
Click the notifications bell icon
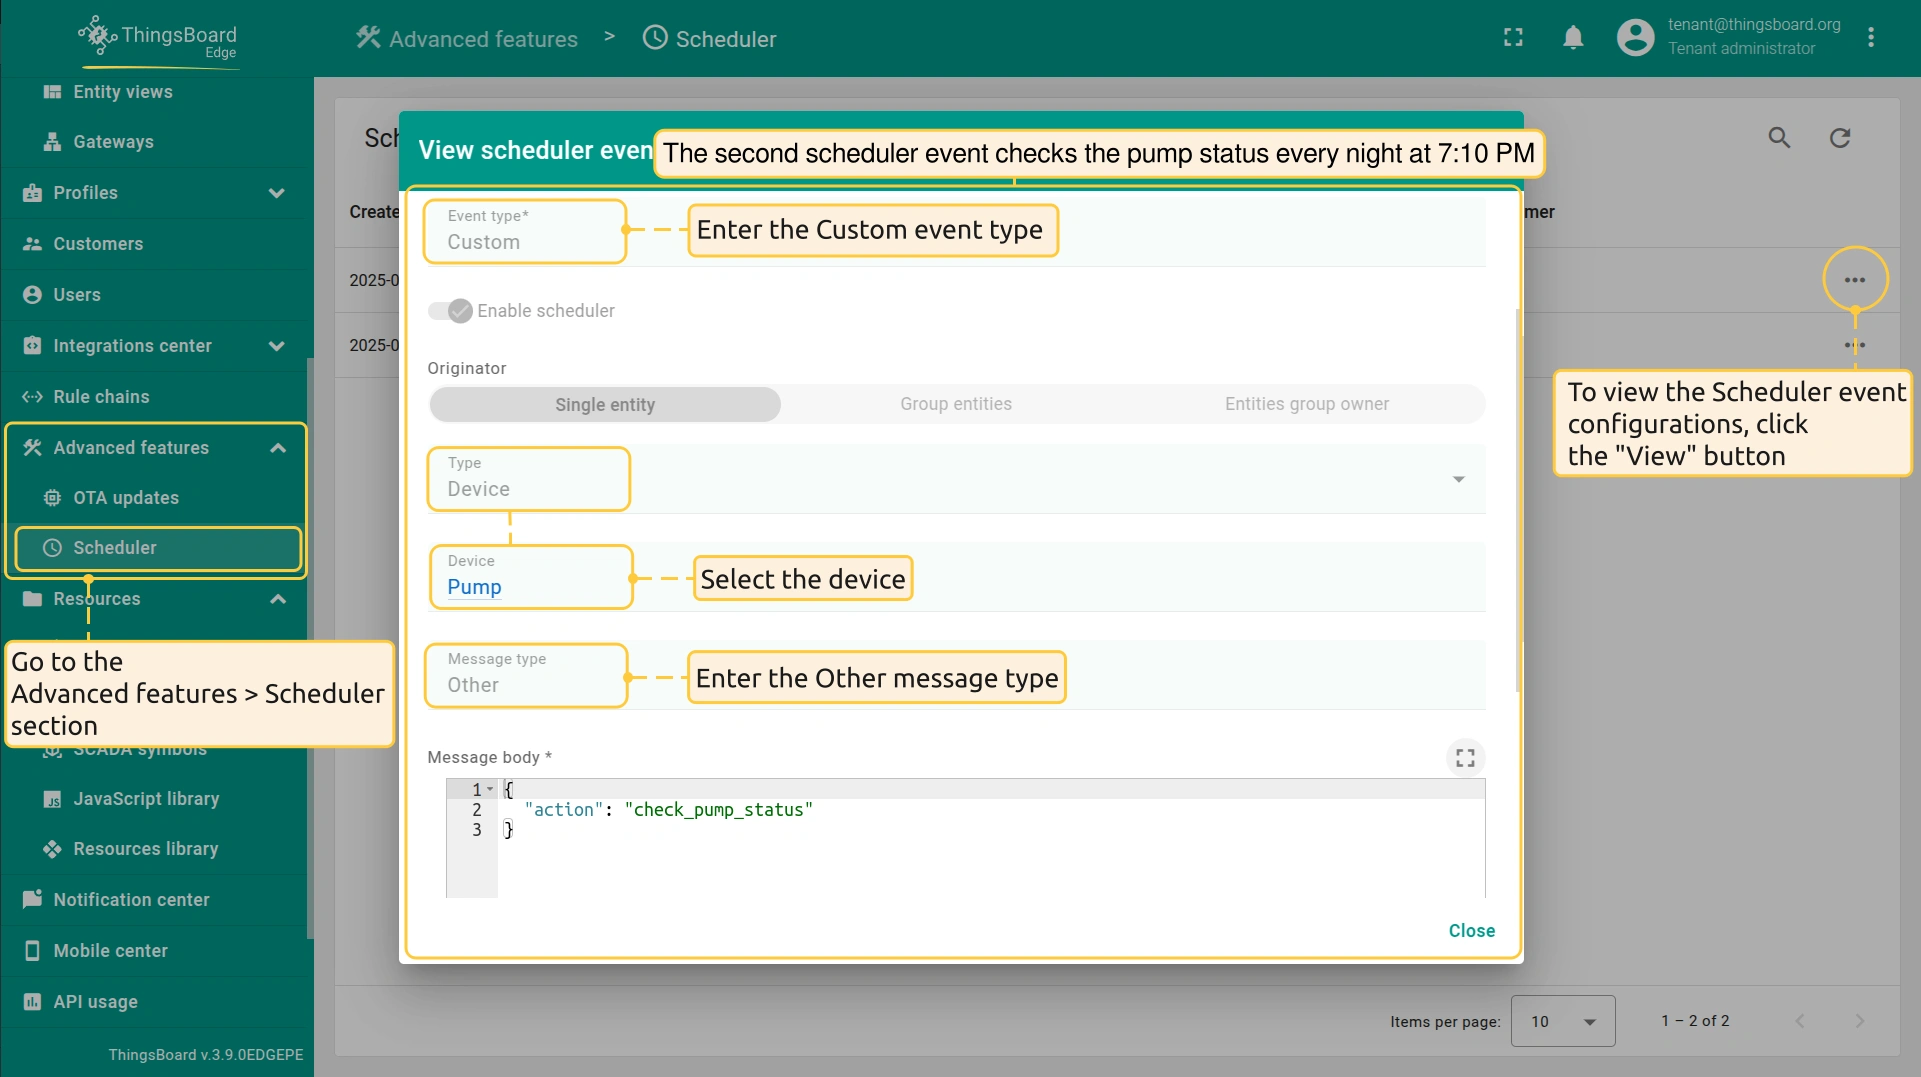point(1573,38)
